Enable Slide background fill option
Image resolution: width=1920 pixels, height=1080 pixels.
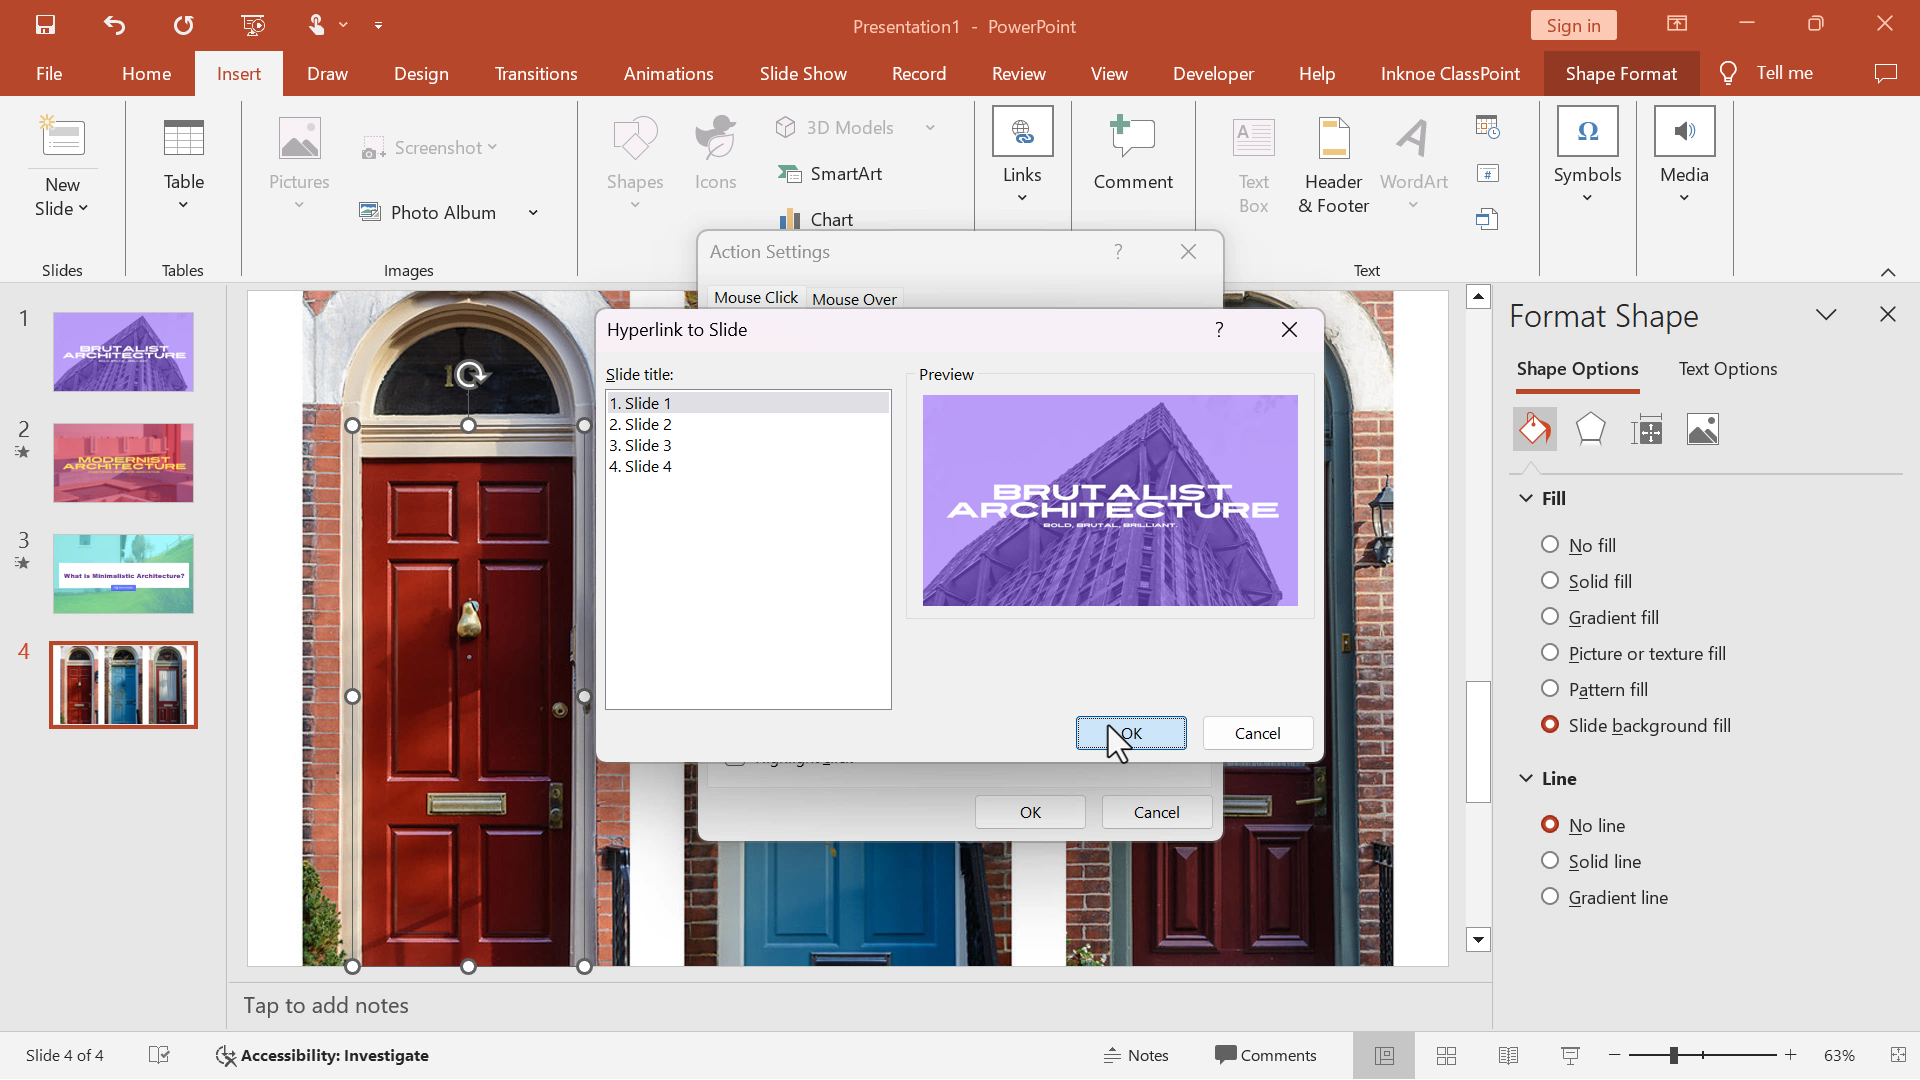[1552, 724]
